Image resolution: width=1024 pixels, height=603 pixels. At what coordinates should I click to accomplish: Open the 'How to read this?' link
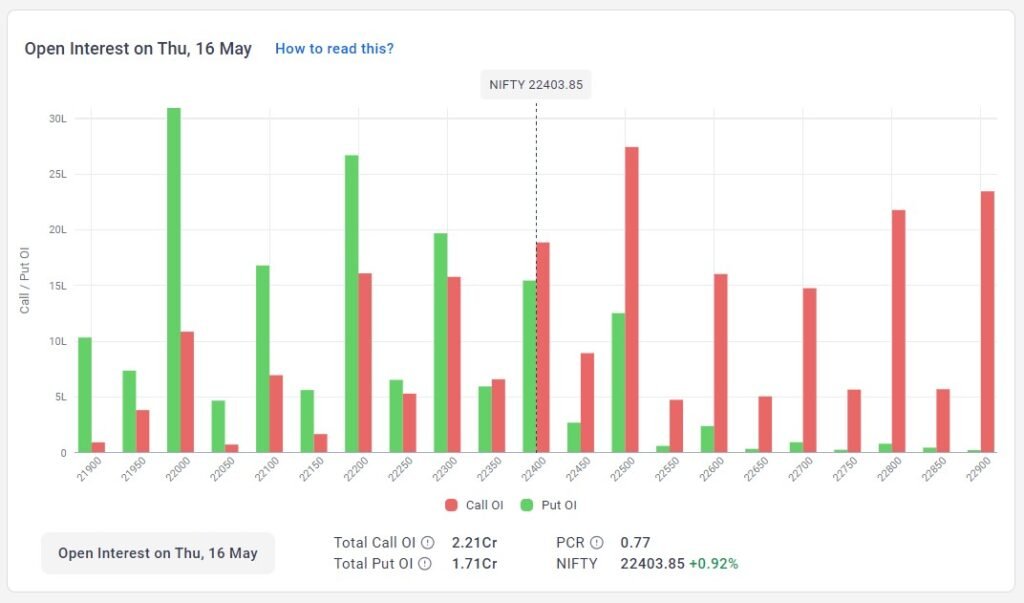(x=334, y=48)
